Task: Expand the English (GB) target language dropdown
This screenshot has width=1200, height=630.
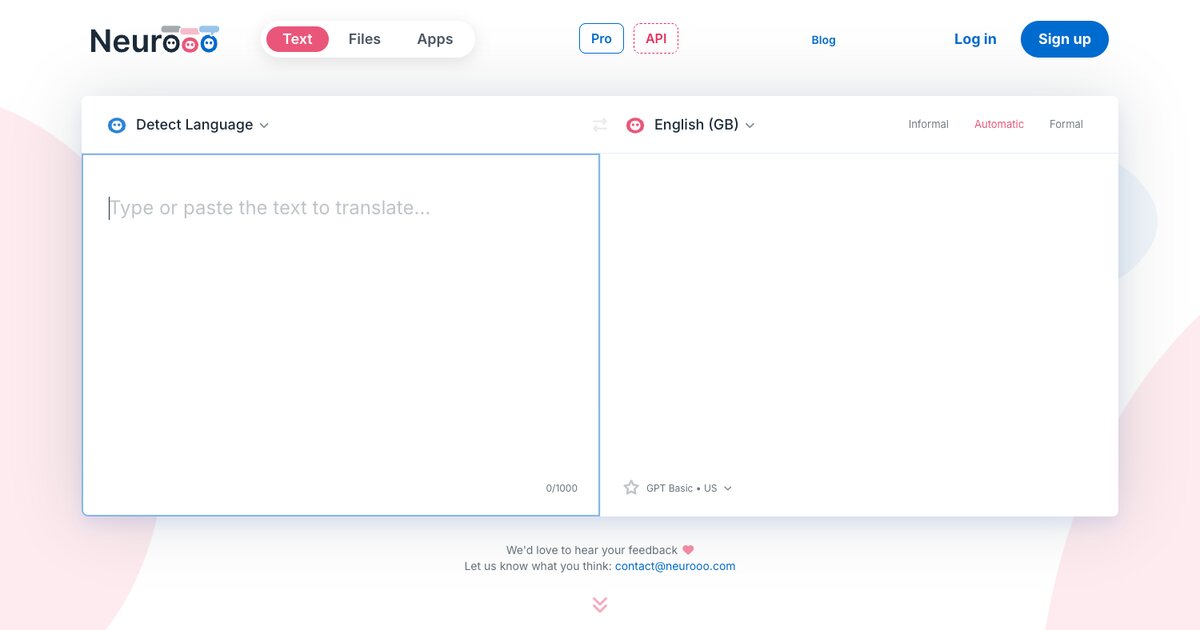Action: point(704,125)
